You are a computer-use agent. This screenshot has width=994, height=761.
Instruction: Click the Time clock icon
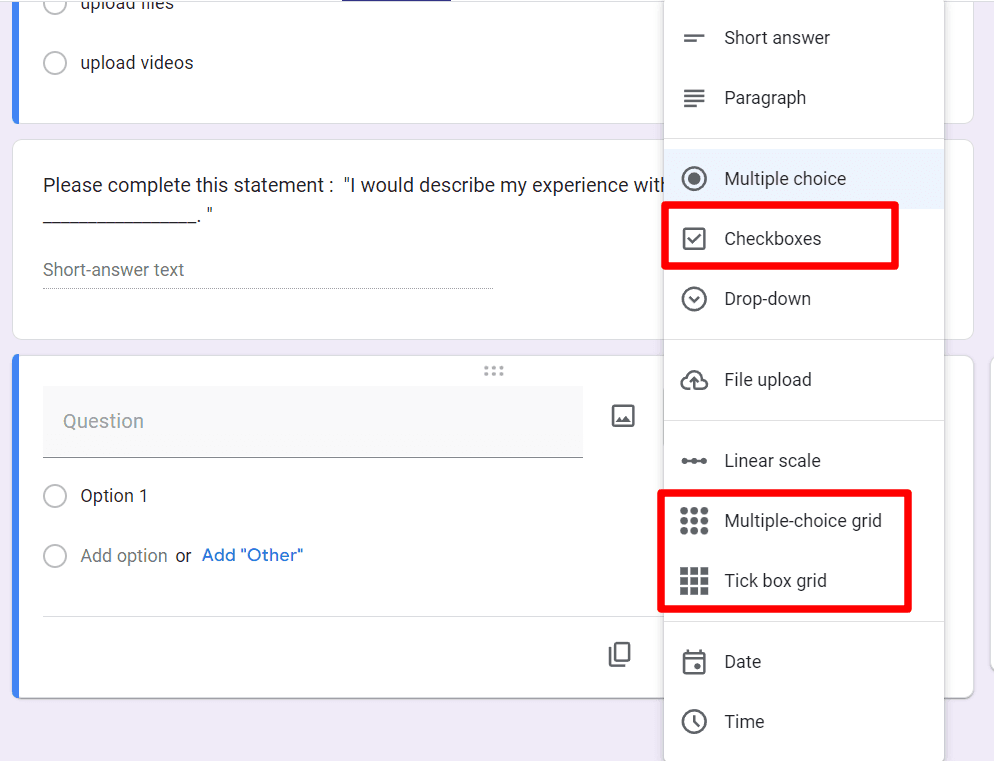694,722
